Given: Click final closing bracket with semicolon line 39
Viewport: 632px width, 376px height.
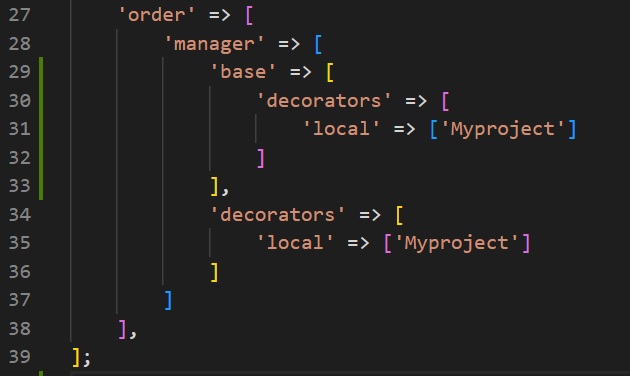Looking at the screenshot, I should coord(81,357).
